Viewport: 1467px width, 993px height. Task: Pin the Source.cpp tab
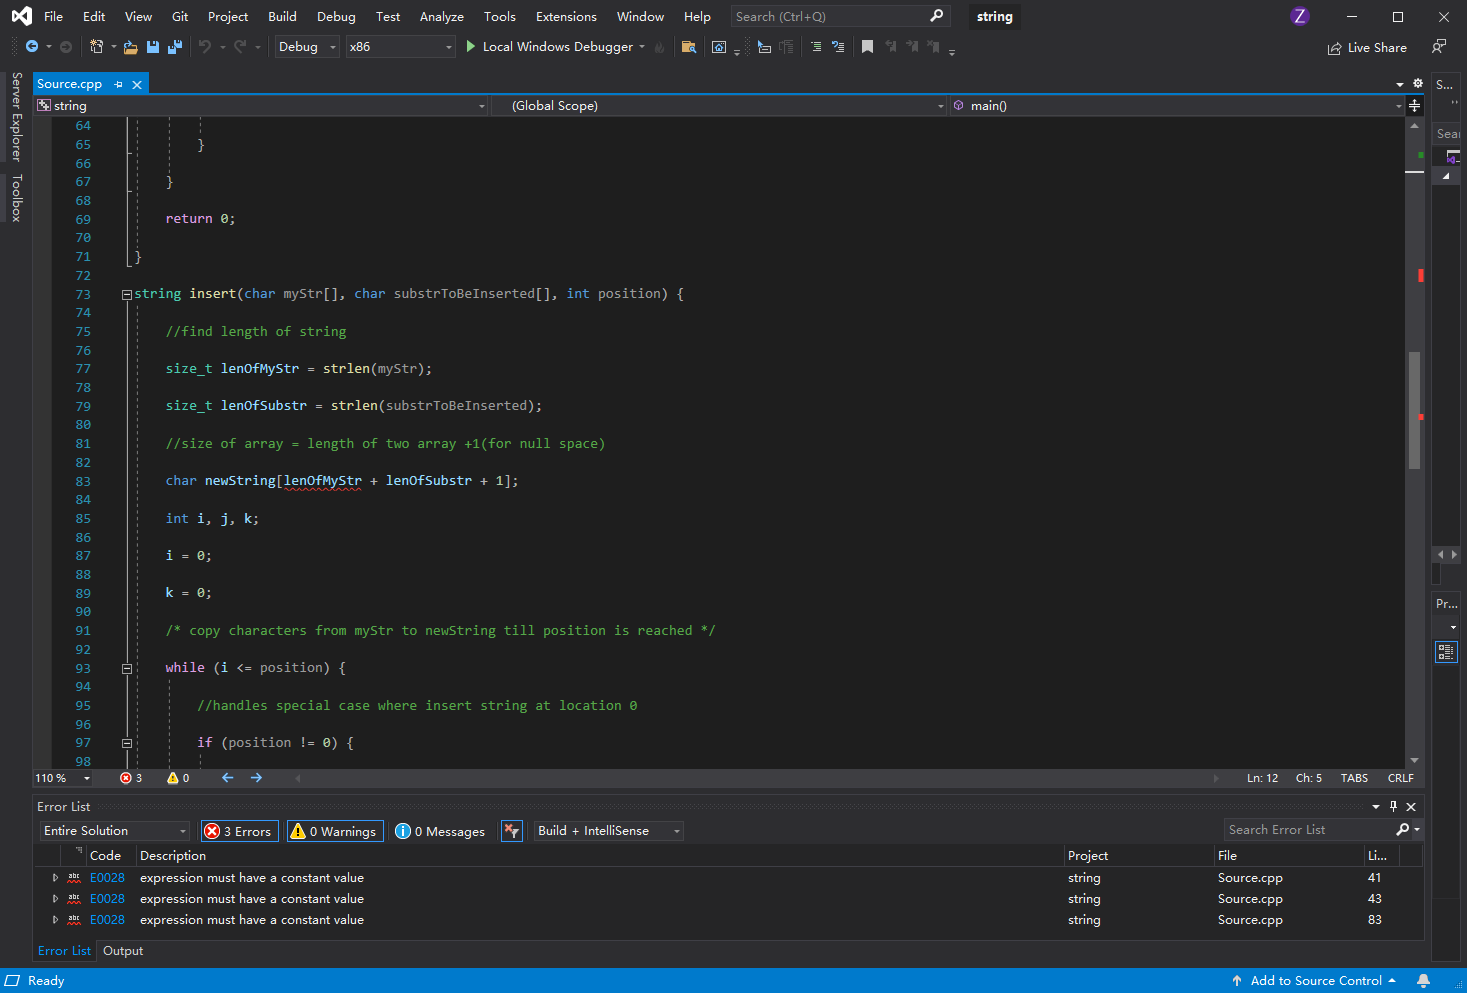pos(118,84)
